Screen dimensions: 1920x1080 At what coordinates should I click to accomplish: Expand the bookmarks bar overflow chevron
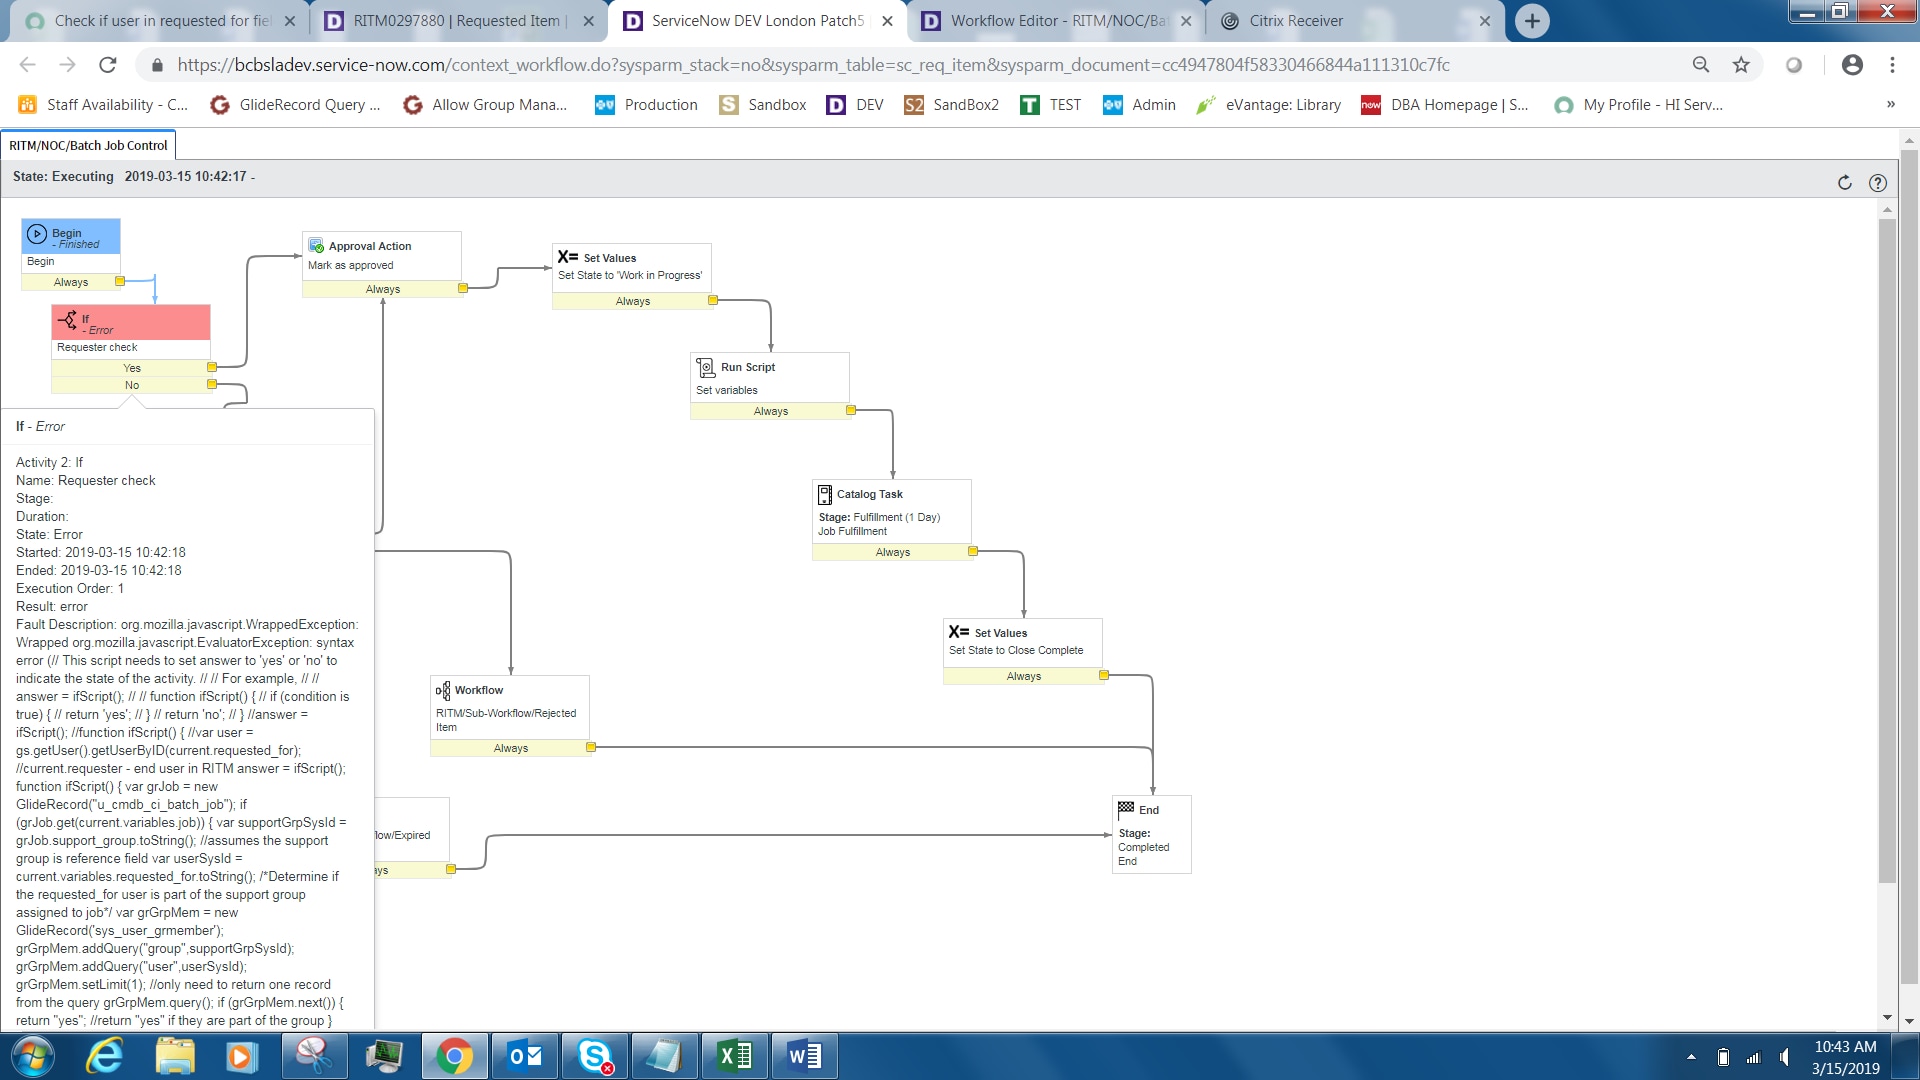click(x=1891, y=104)
